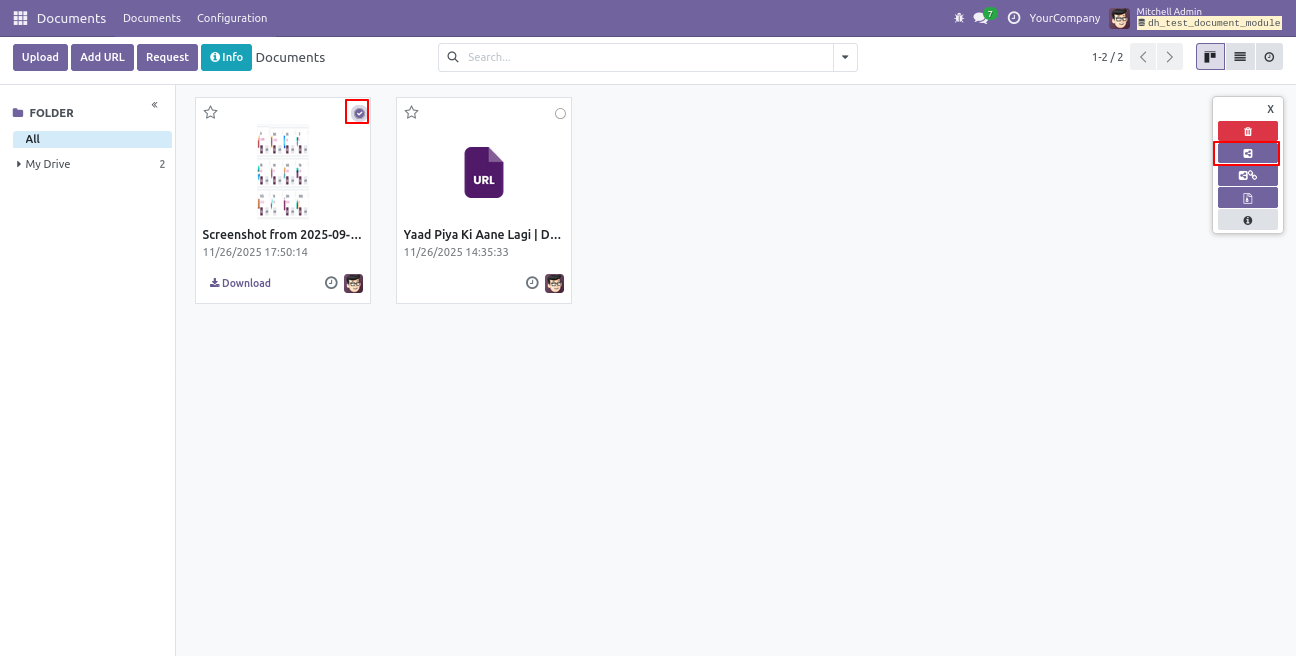1296x656 pixels.
Task: Click the share button in action panel
Action: point(1247,154)
